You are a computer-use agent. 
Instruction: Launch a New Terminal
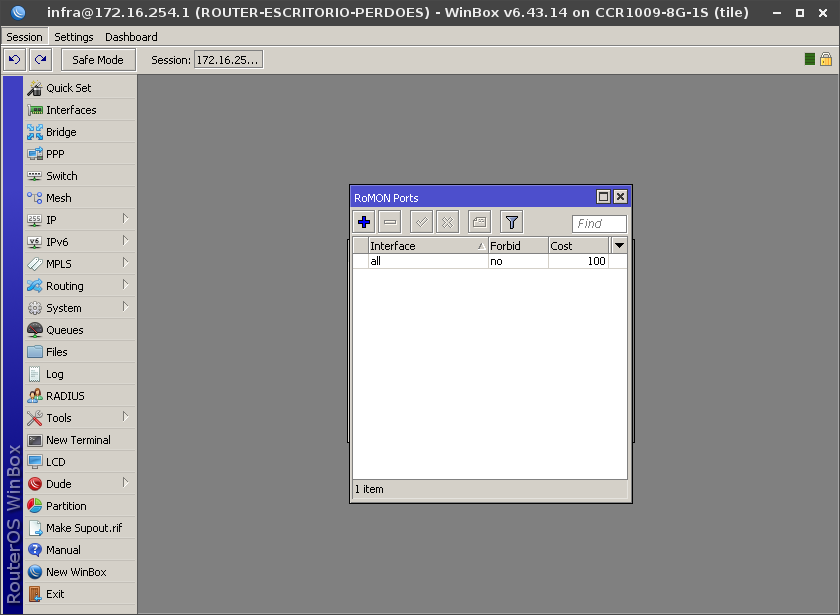tap(80, 440)
